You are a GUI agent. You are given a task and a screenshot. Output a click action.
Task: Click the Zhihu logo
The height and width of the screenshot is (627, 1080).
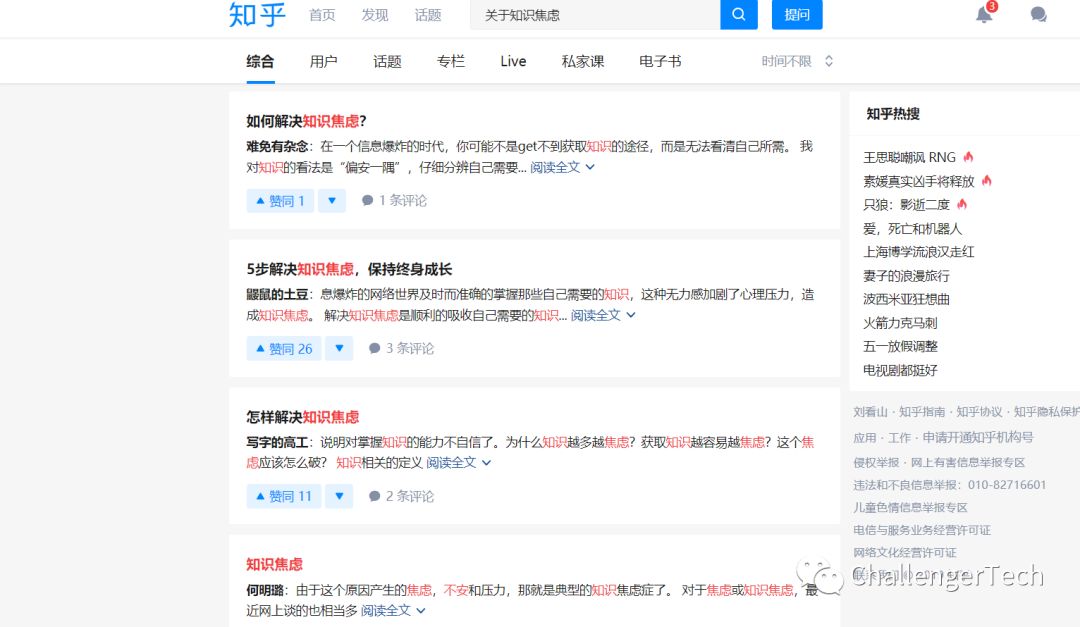(x=257, y=16)
